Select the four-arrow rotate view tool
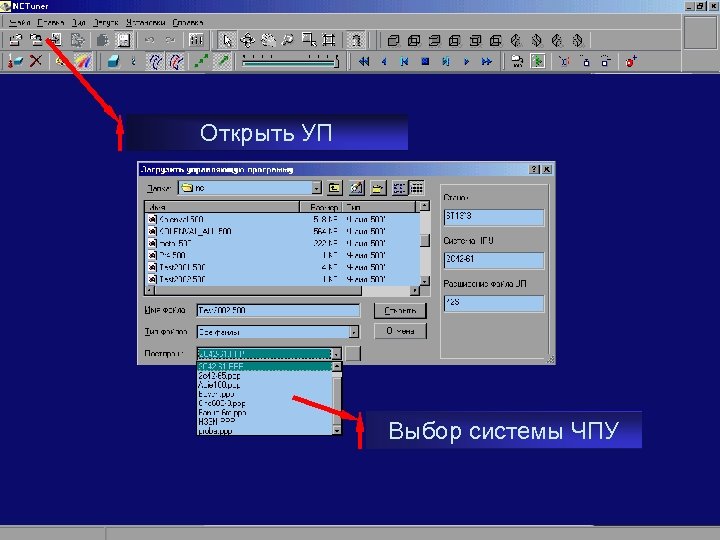This screenshot has width=720, height=540. pyautogui.click(x=247, y=40)
